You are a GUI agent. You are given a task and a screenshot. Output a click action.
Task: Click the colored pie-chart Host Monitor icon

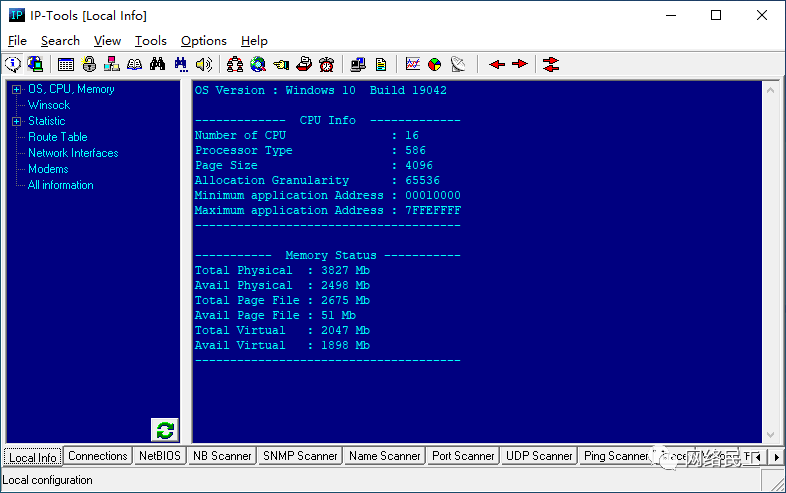pos(435,64)
